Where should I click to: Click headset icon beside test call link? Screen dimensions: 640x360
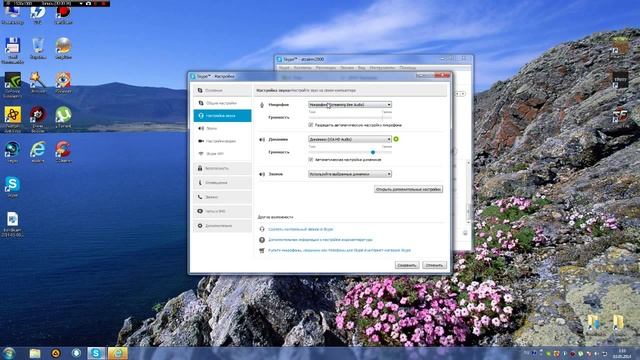coord(262,229)
